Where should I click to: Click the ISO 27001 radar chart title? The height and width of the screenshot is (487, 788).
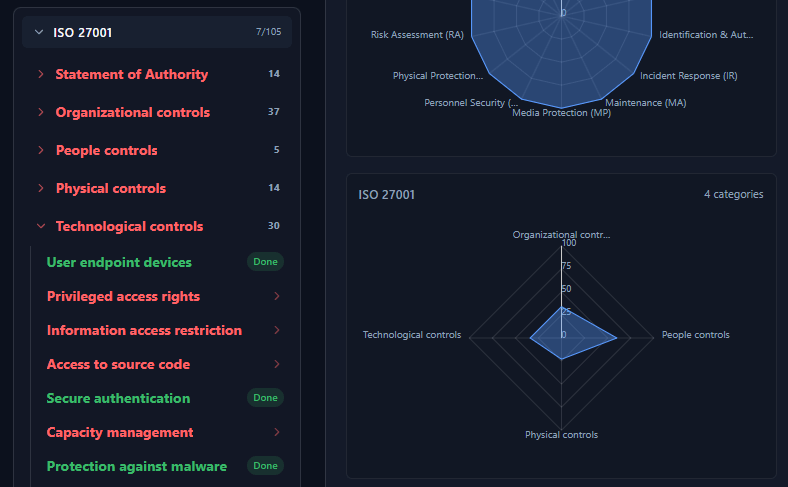point(386,195)
